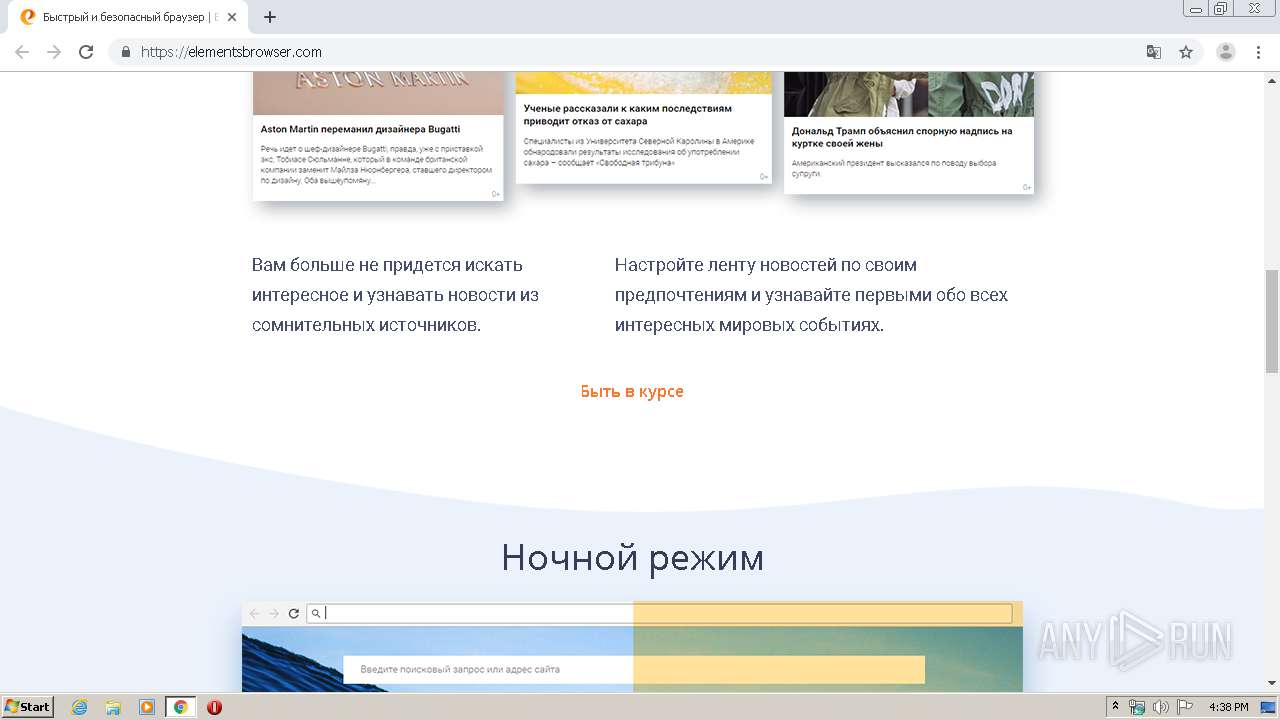Click the volume speaker tray icon
Screen dimensions: 1280x720
click(1161, 707)
